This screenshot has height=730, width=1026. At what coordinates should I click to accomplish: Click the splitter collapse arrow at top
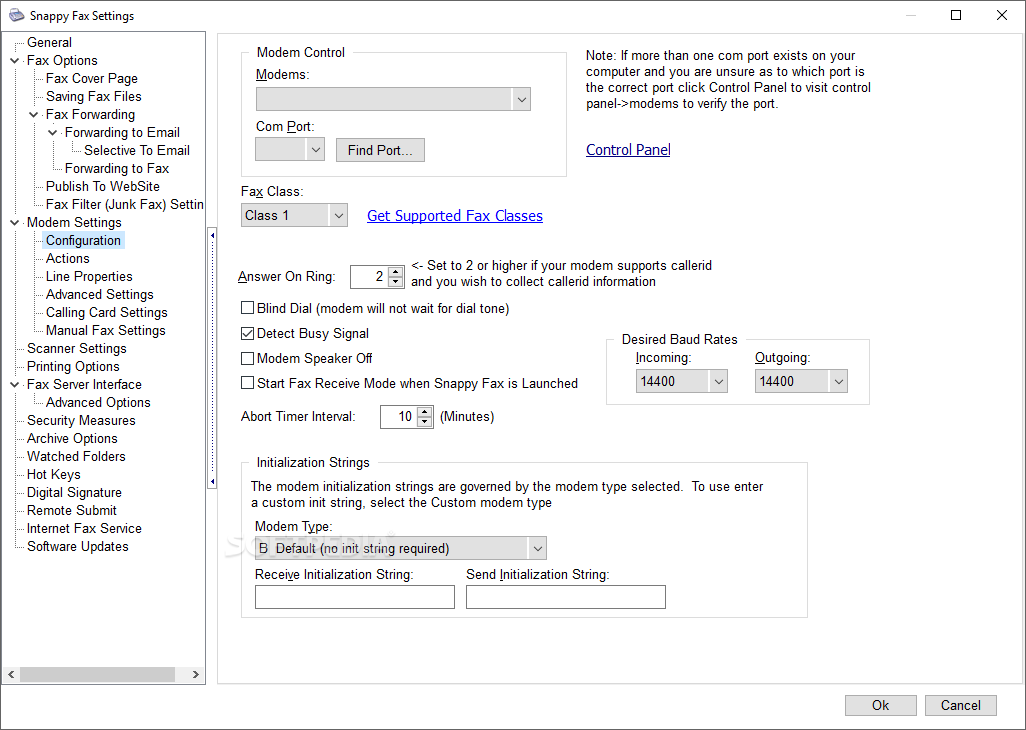tap(212, 235)
